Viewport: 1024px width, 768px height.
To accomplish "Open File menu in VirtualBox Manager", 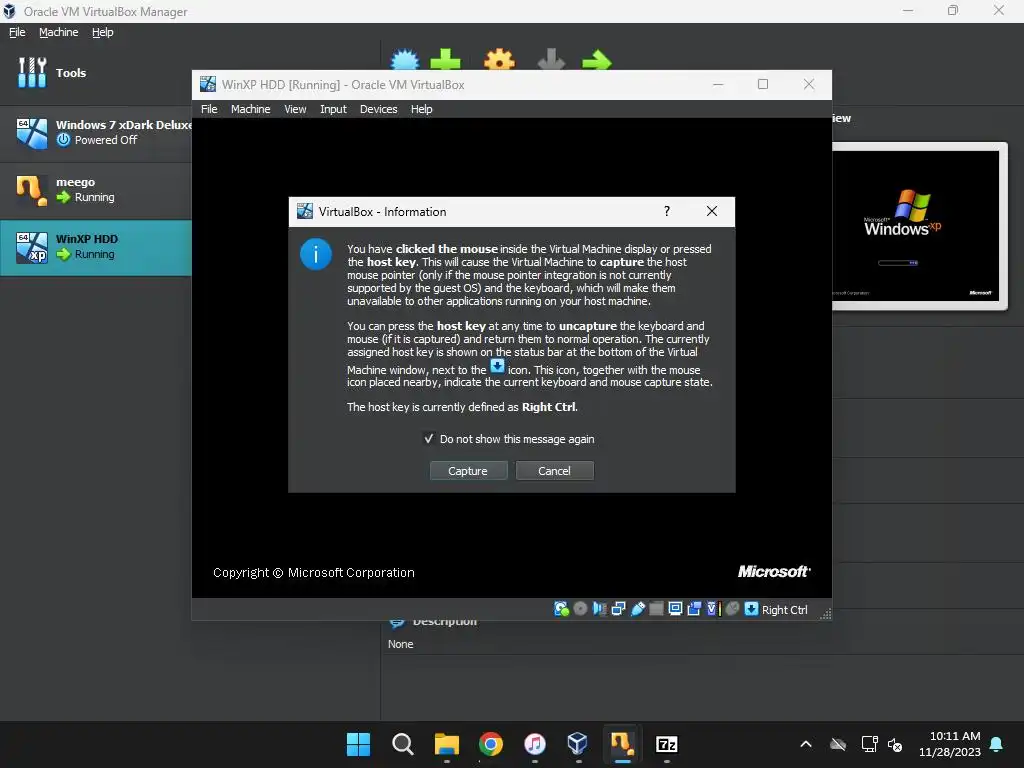I will 17,32.
